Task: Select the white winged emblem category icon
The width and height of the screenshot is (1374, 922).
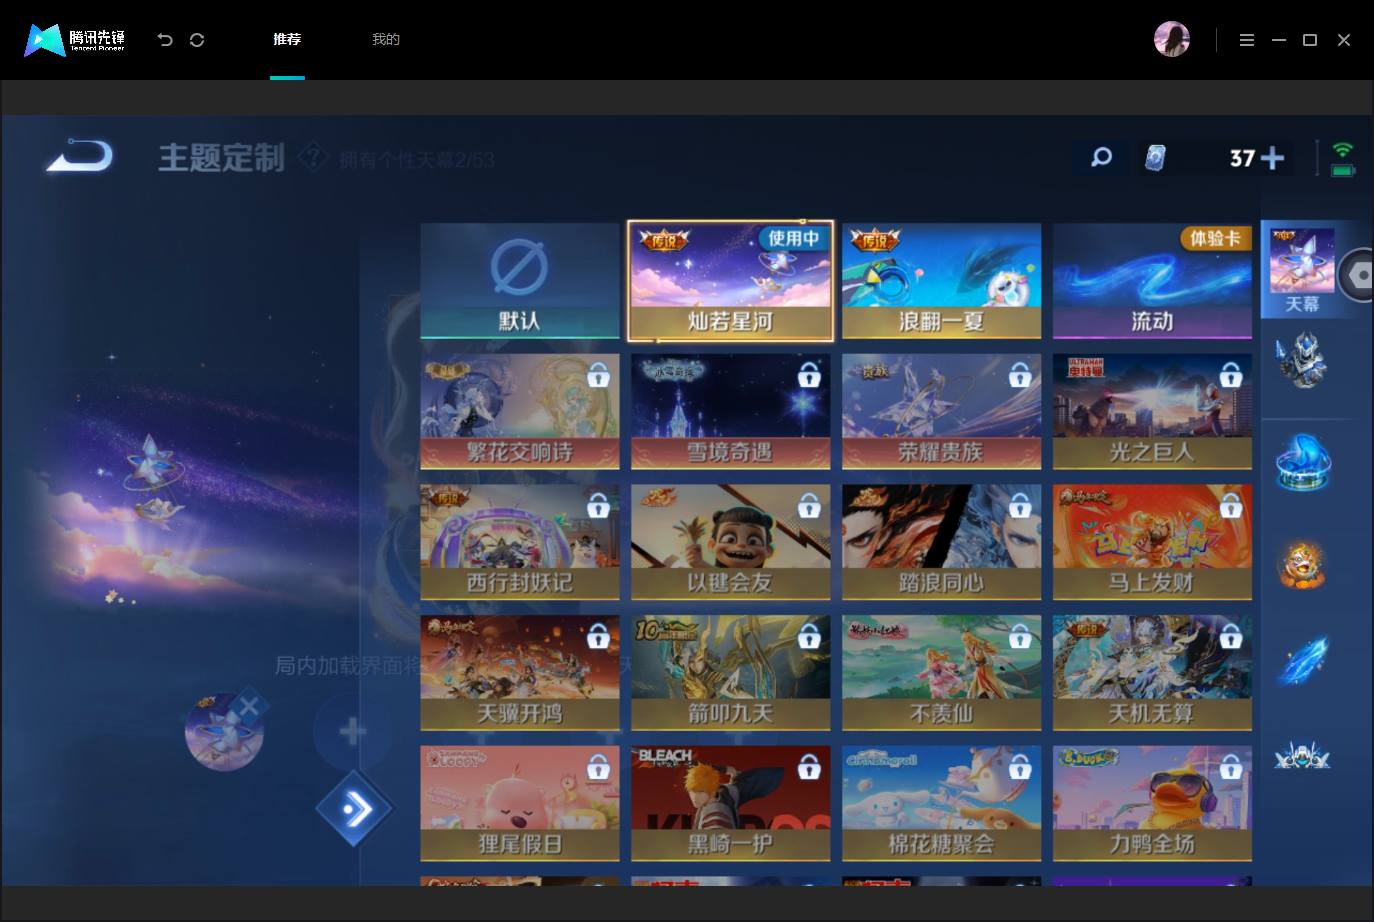Action: coord(1302,756)
